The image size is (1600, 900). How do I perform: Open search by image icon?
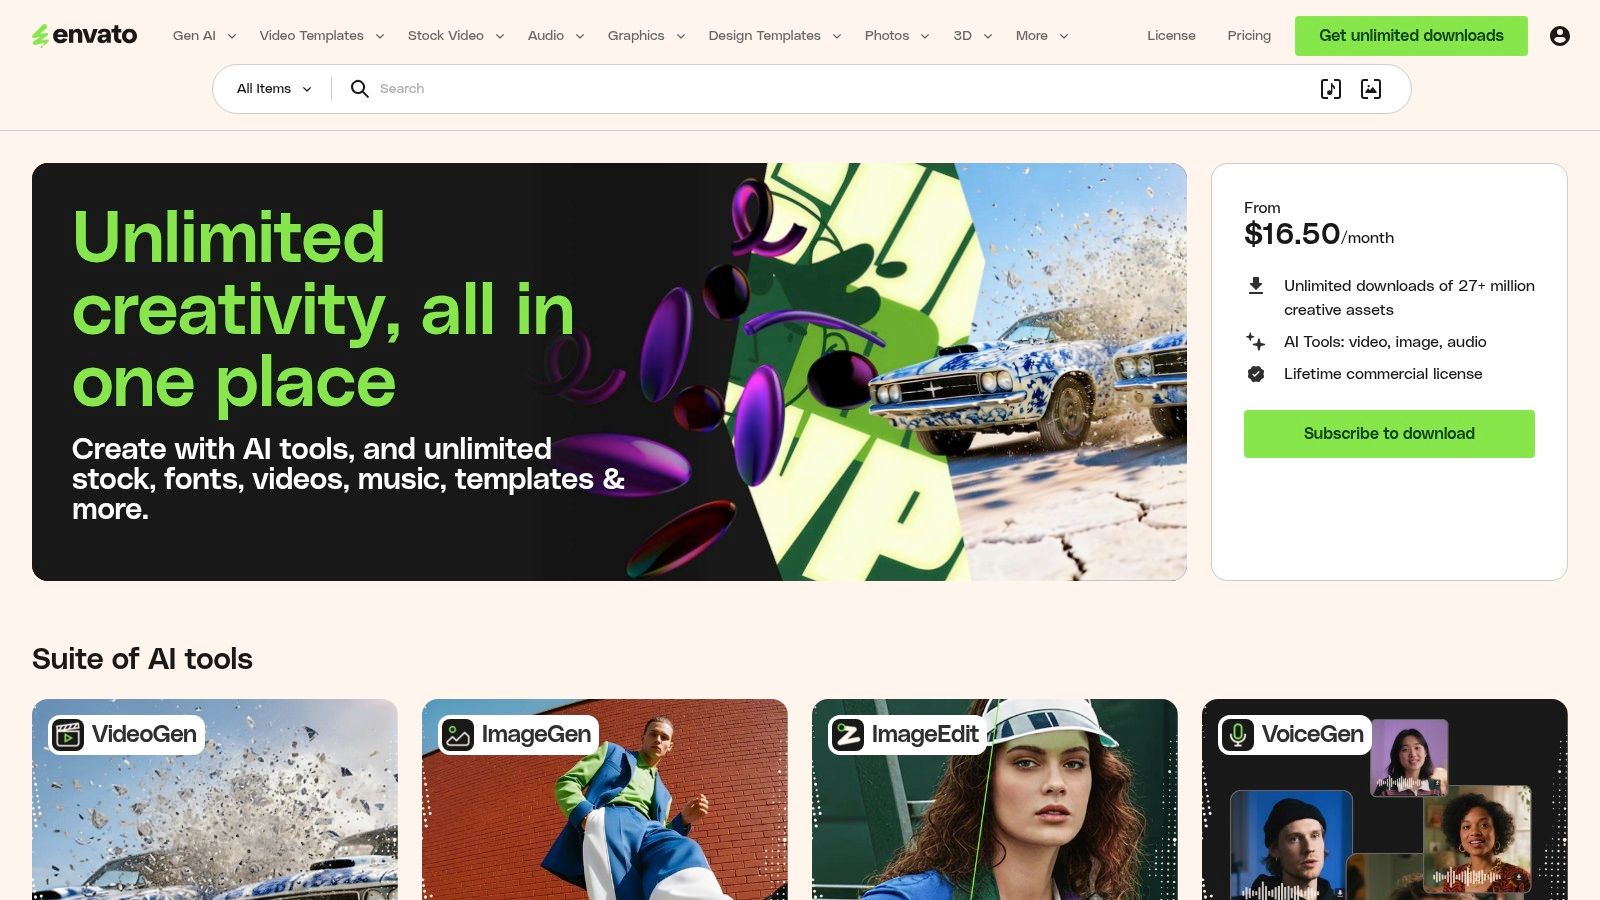pos(1371,89)
